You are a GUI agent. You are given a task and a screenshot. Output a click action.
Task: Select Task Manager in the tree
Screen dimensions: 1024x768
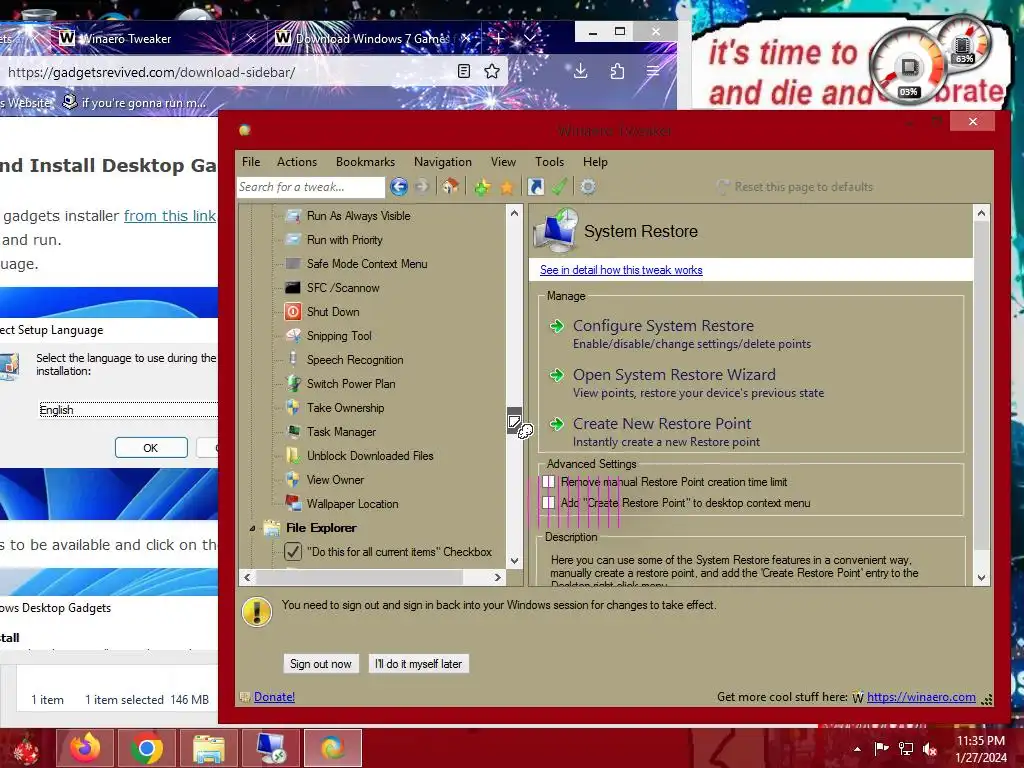pos(341,432)
